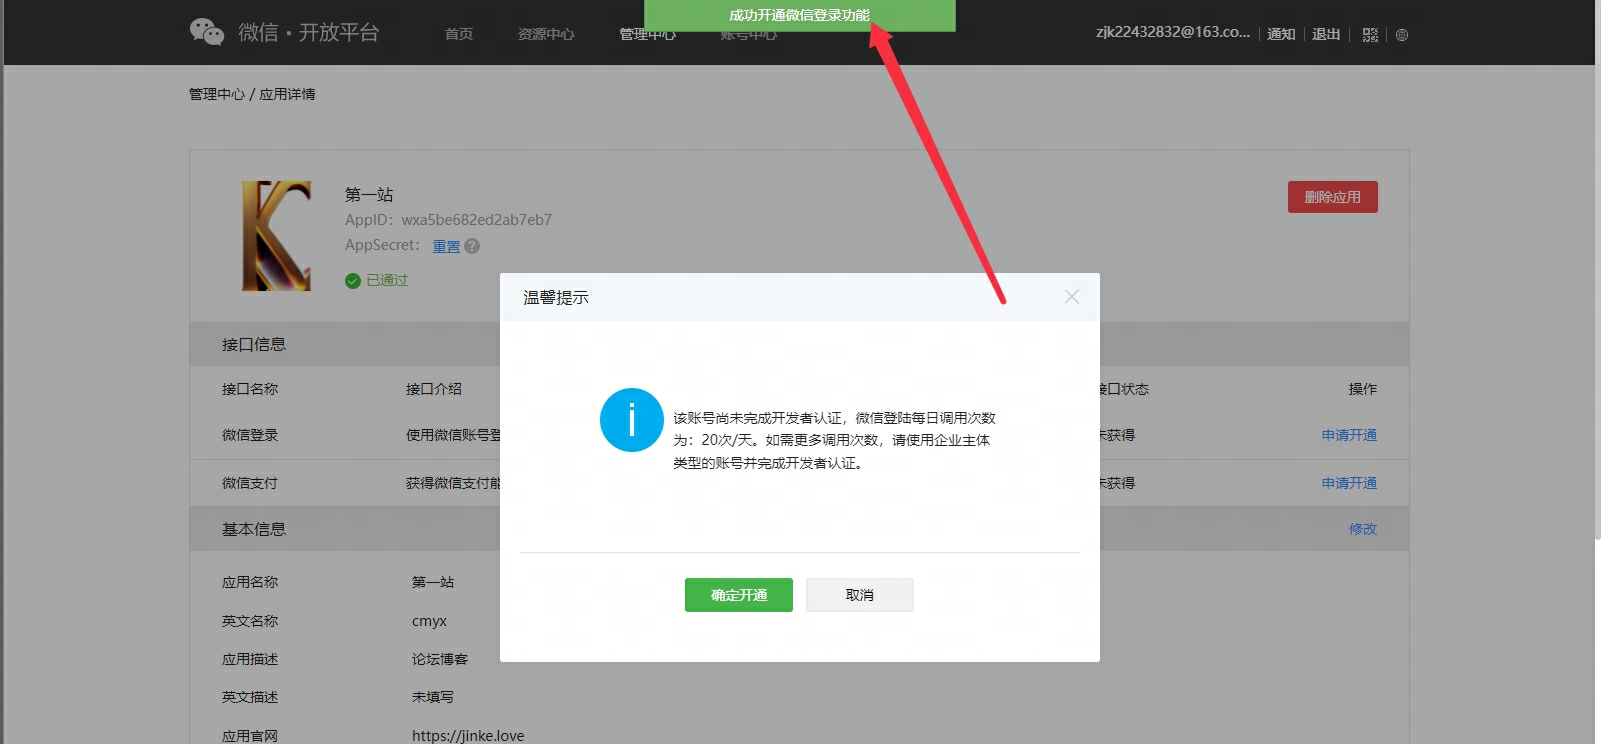Image resolution: width=1601 pixels, height=744 pixels.
Task: Click the 重置 AppSecret link
Action: (x=446, y=246)
